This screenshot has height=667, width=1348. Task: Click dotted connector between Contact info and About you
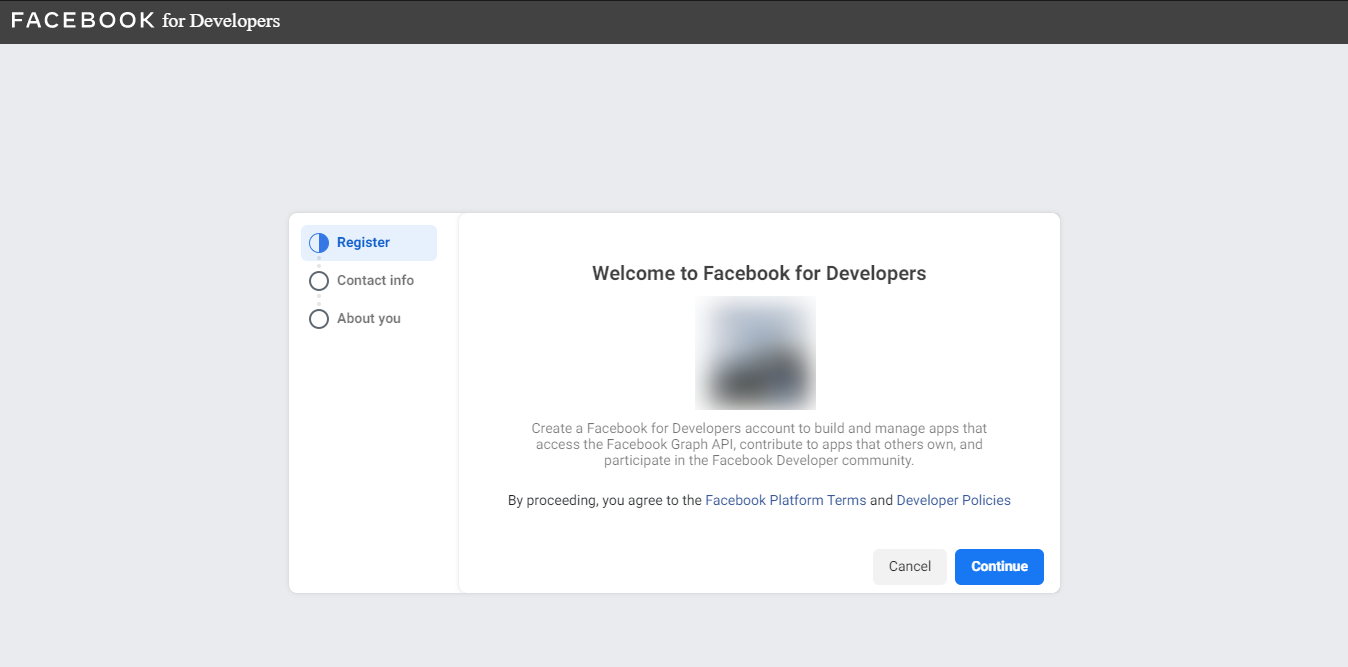[319, 300]
